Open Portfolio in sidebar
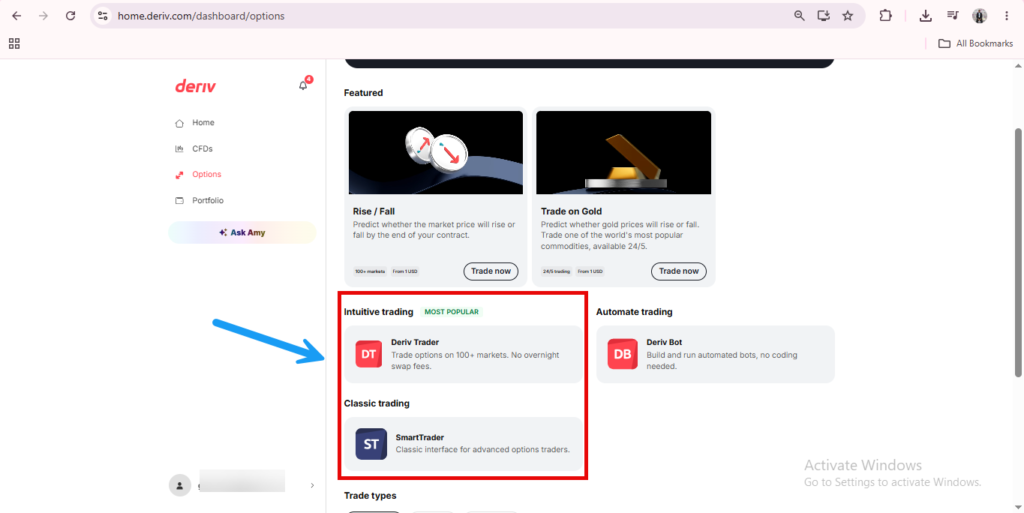This screenshot has width=1024, height=513. [208, 200]
